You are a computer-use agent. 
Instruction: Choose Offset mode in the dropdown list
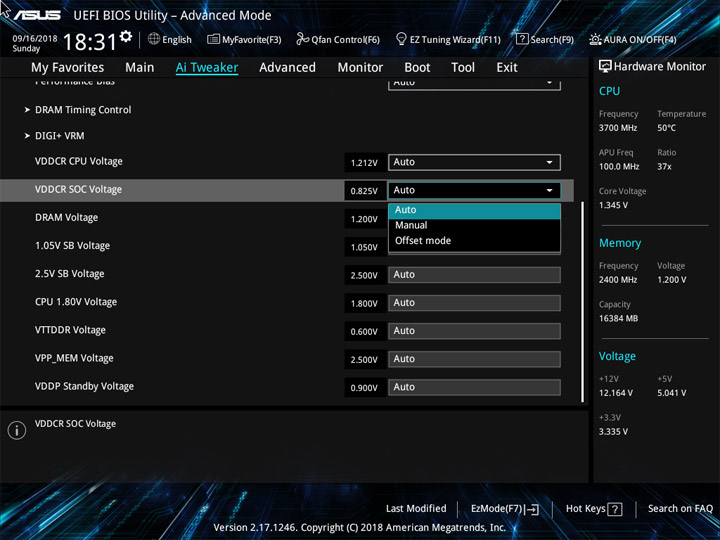pos(474,241)
